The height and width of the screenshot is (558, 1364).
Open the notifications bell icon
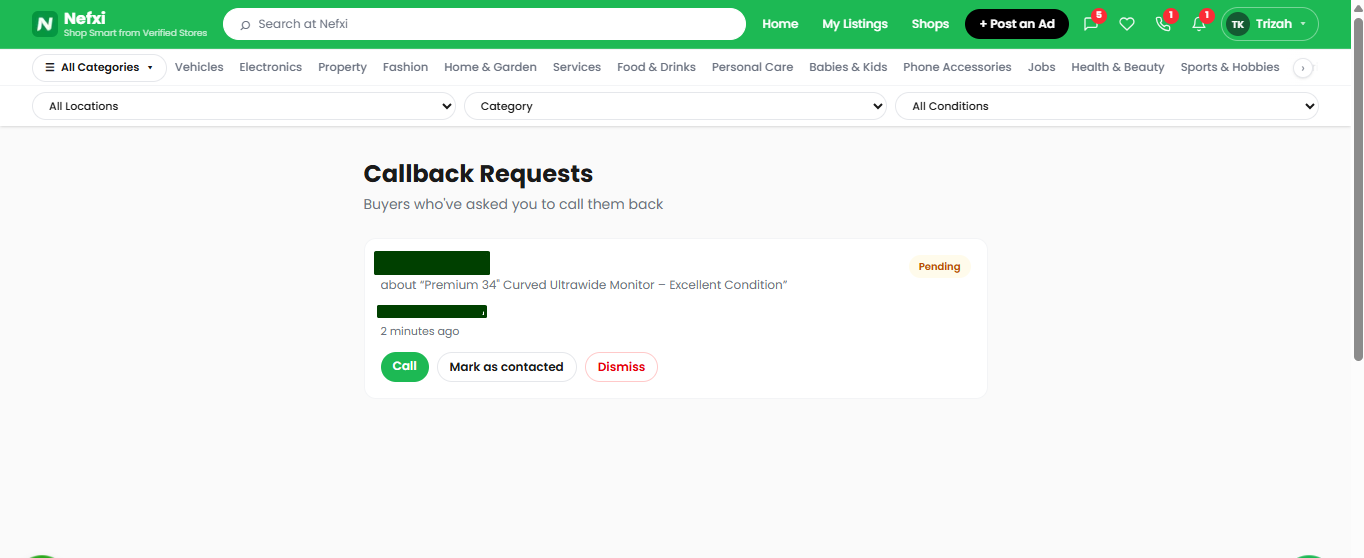[x=1199, y=24]
